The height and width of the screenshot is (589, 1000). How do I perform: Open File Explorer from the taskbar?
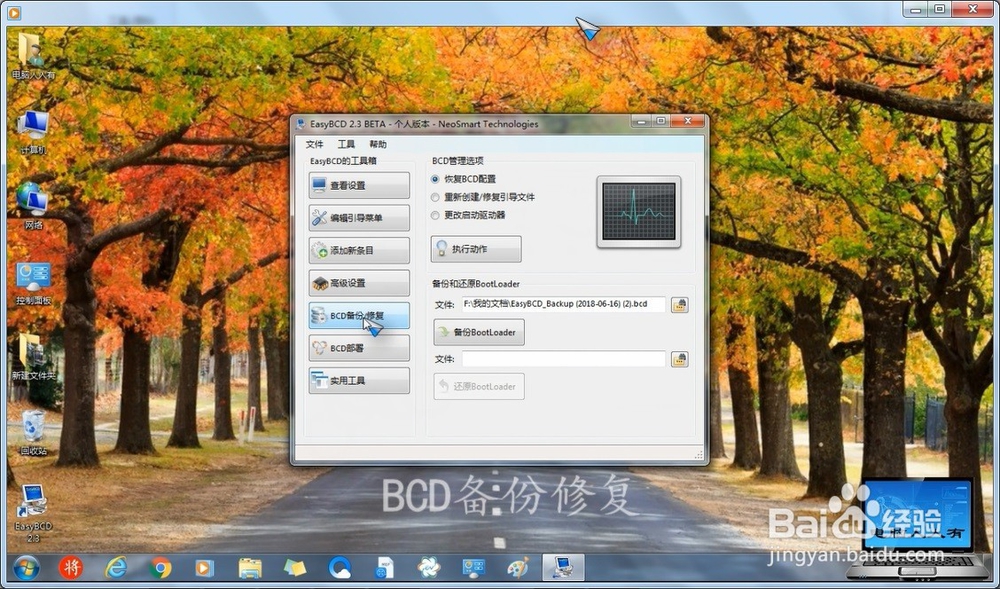(250, 567)
